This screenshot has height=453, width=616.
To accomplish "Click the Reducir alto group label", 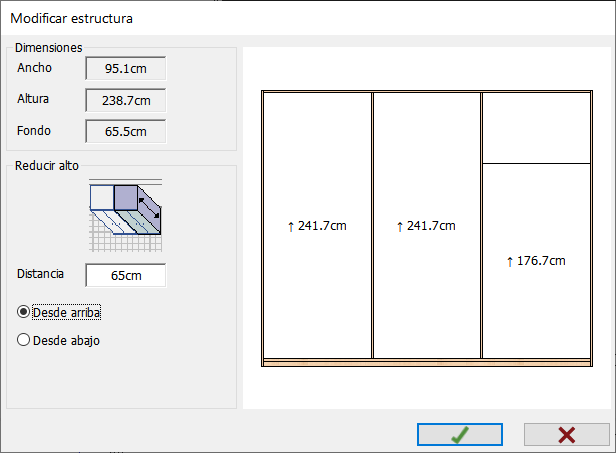I will pyautogui.click(x=47, y=165).
